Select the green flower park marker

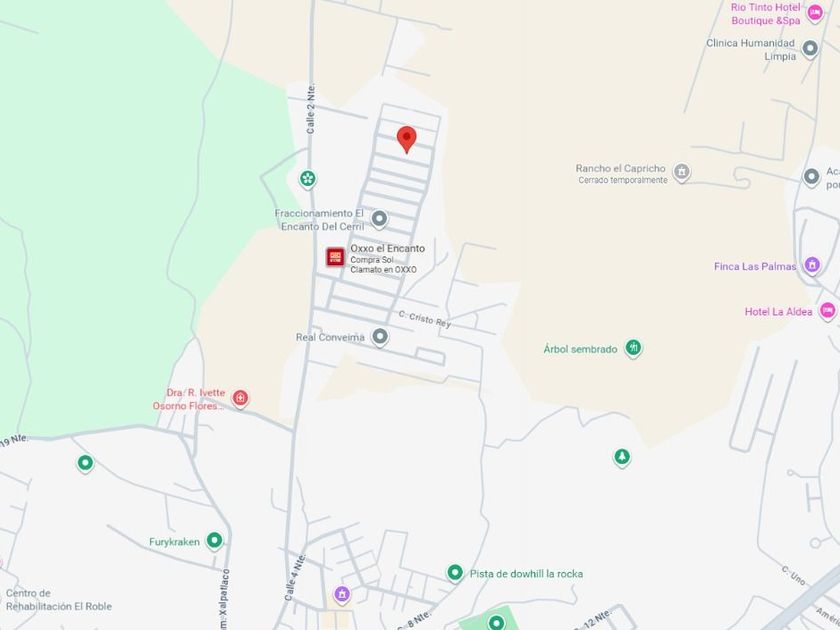(307, 179)
